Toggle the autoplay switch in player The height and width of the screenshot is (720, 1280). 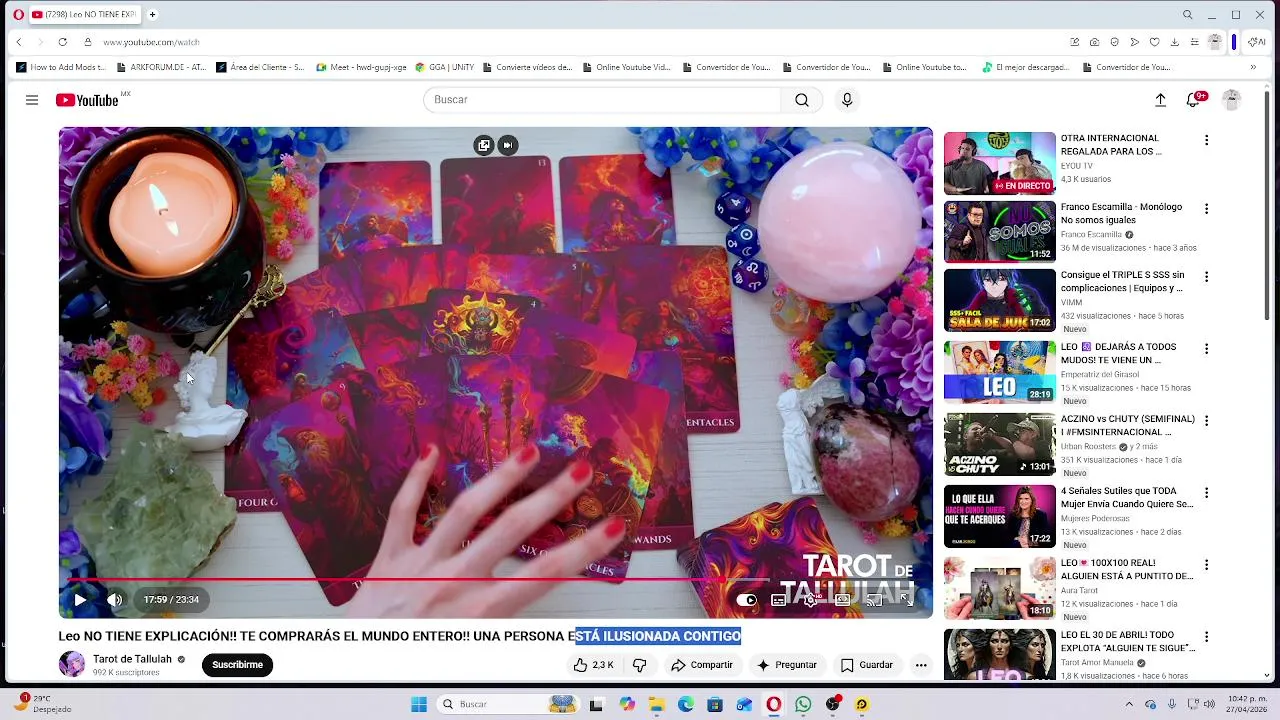coord(747,600)
